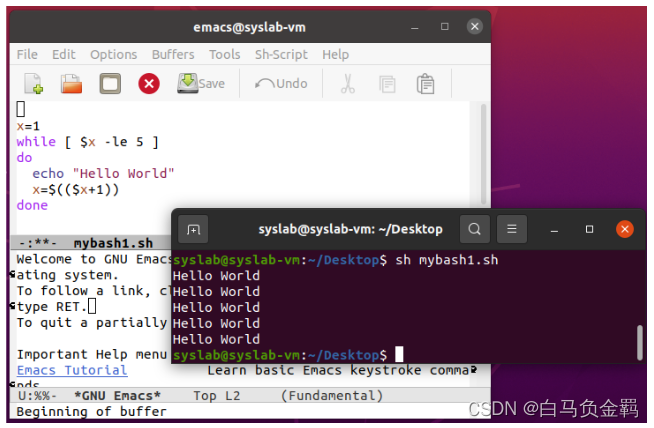This screenshot has height=428, width=654.
Task: Close the terminal with the orange X
Action: (x=625, y=229)
